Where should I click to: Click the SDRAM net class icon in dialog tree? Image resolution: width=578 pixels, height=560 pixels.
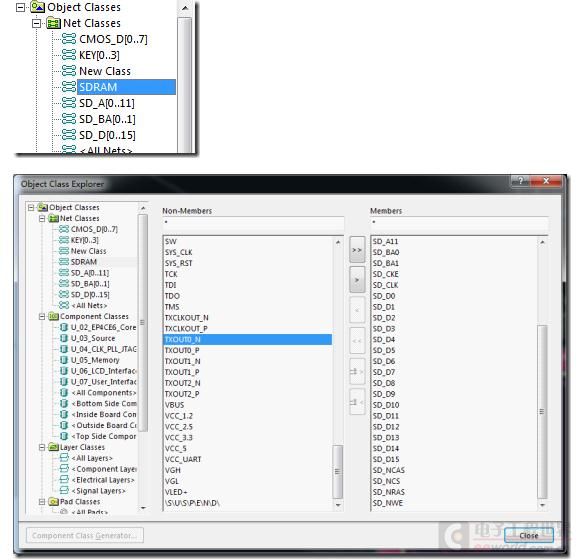tap(64, 262)
